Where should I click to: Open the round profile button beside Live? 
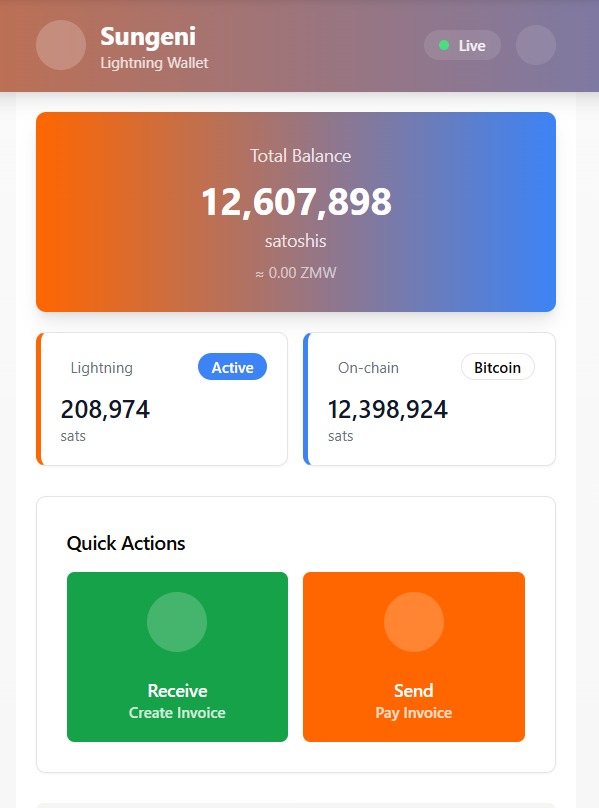point(536,45)
